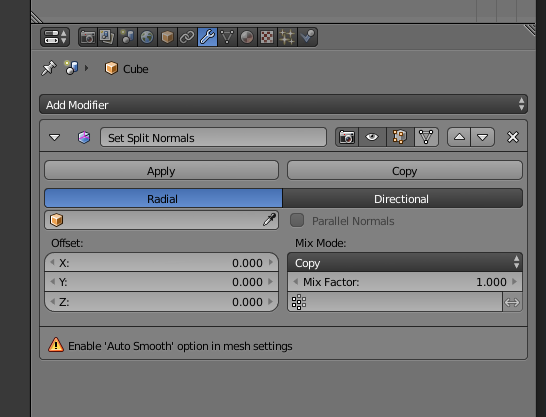Open the Material properties tab

247,37
